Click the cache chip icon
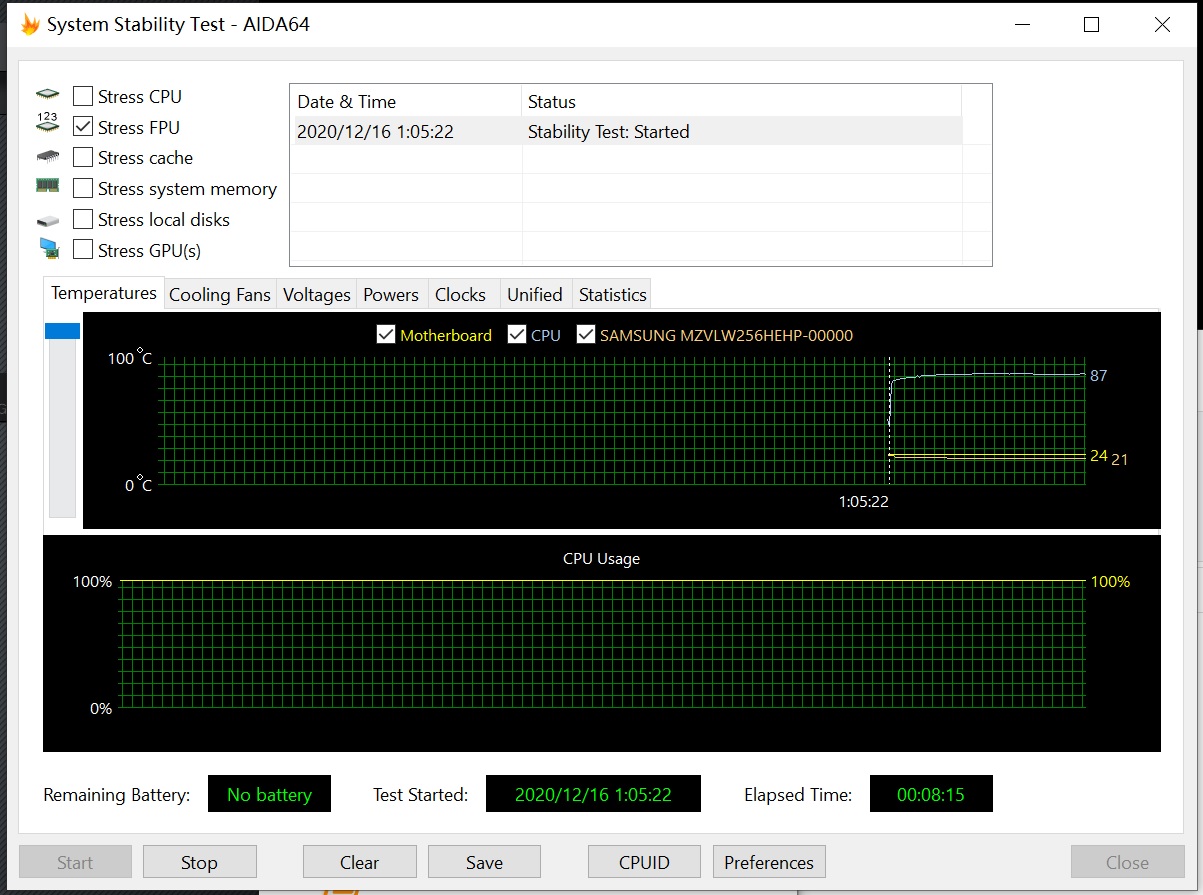Screen dimensions: 1203x895 pyautogui.click(x=48, y=155)
